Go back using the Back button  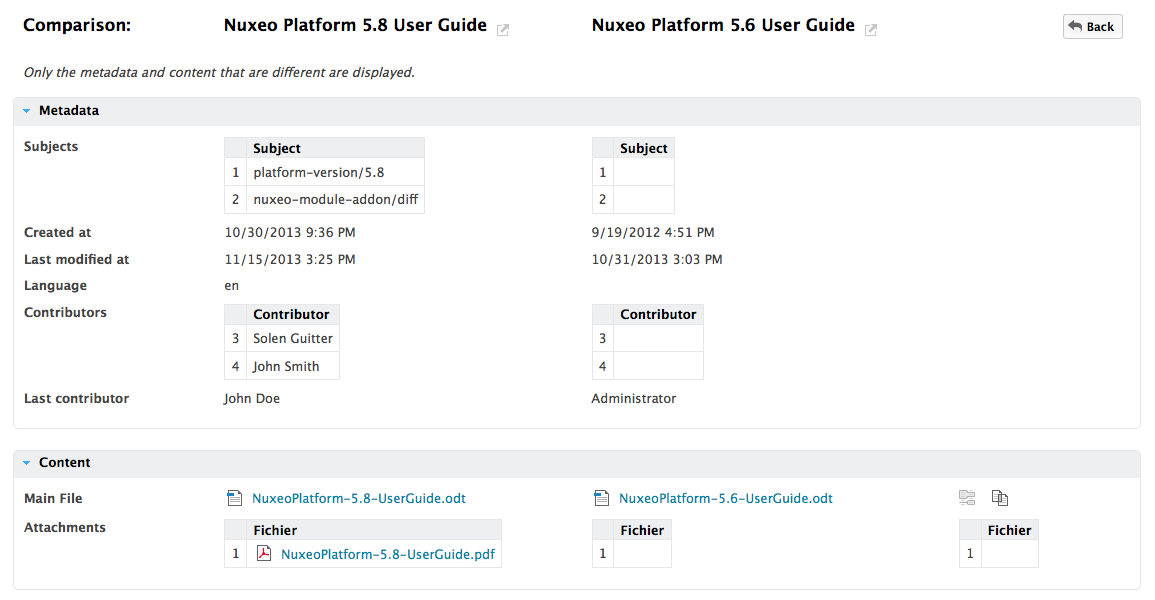[x=1092, y=27]
